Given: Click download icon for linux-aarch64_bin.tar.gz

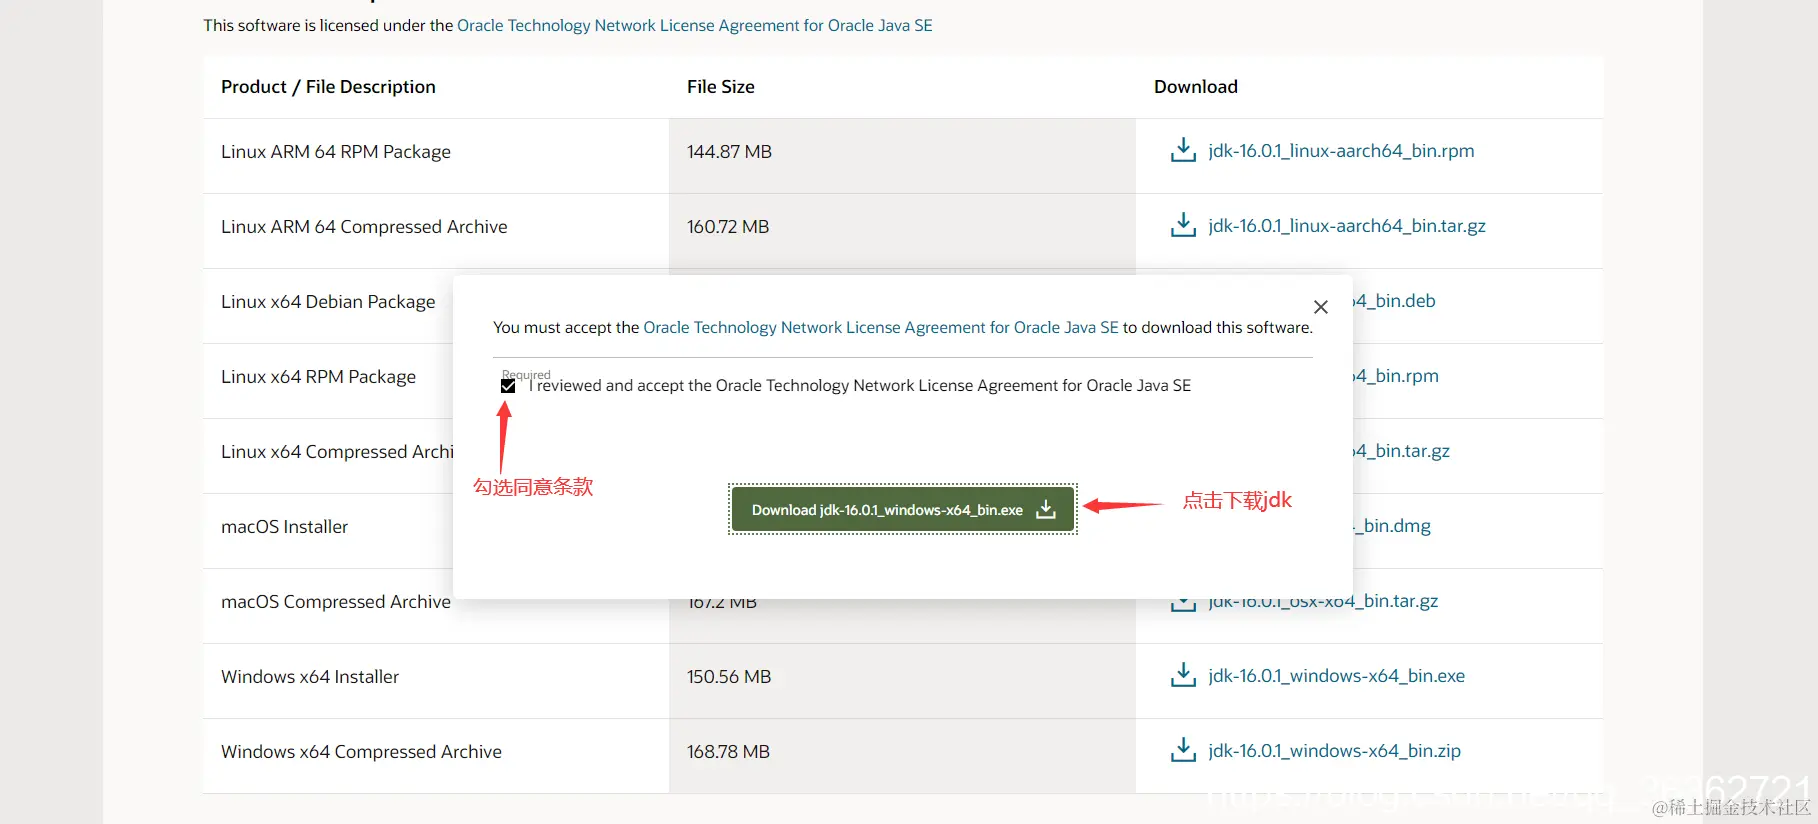Looking at the screenshot, I should [1183, 226].
